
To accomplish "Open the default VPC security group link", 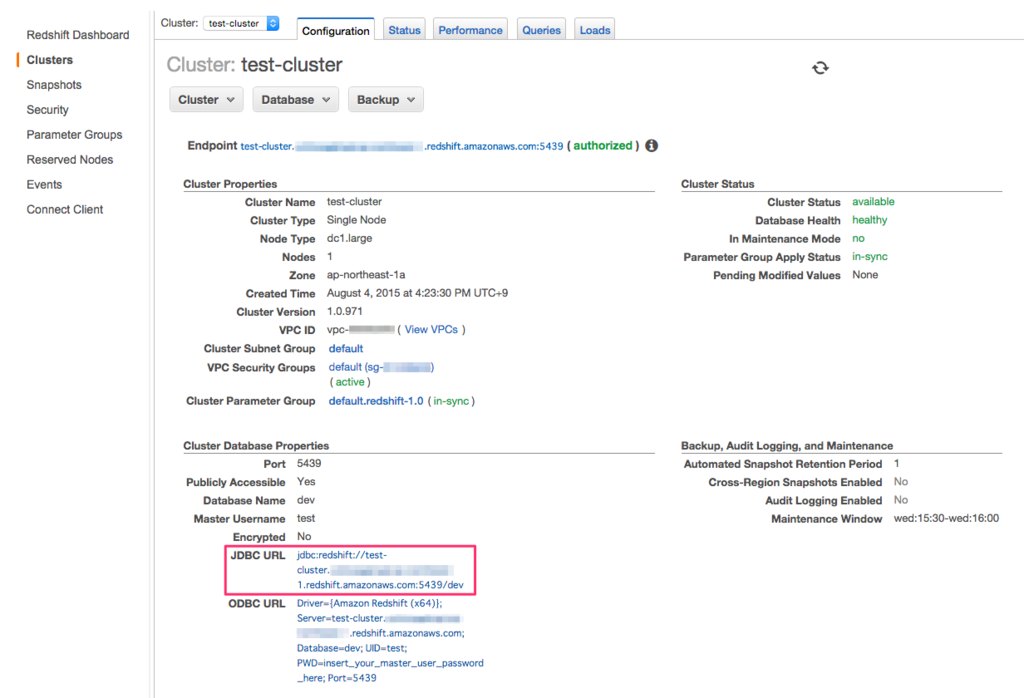I will click(381, 368).
